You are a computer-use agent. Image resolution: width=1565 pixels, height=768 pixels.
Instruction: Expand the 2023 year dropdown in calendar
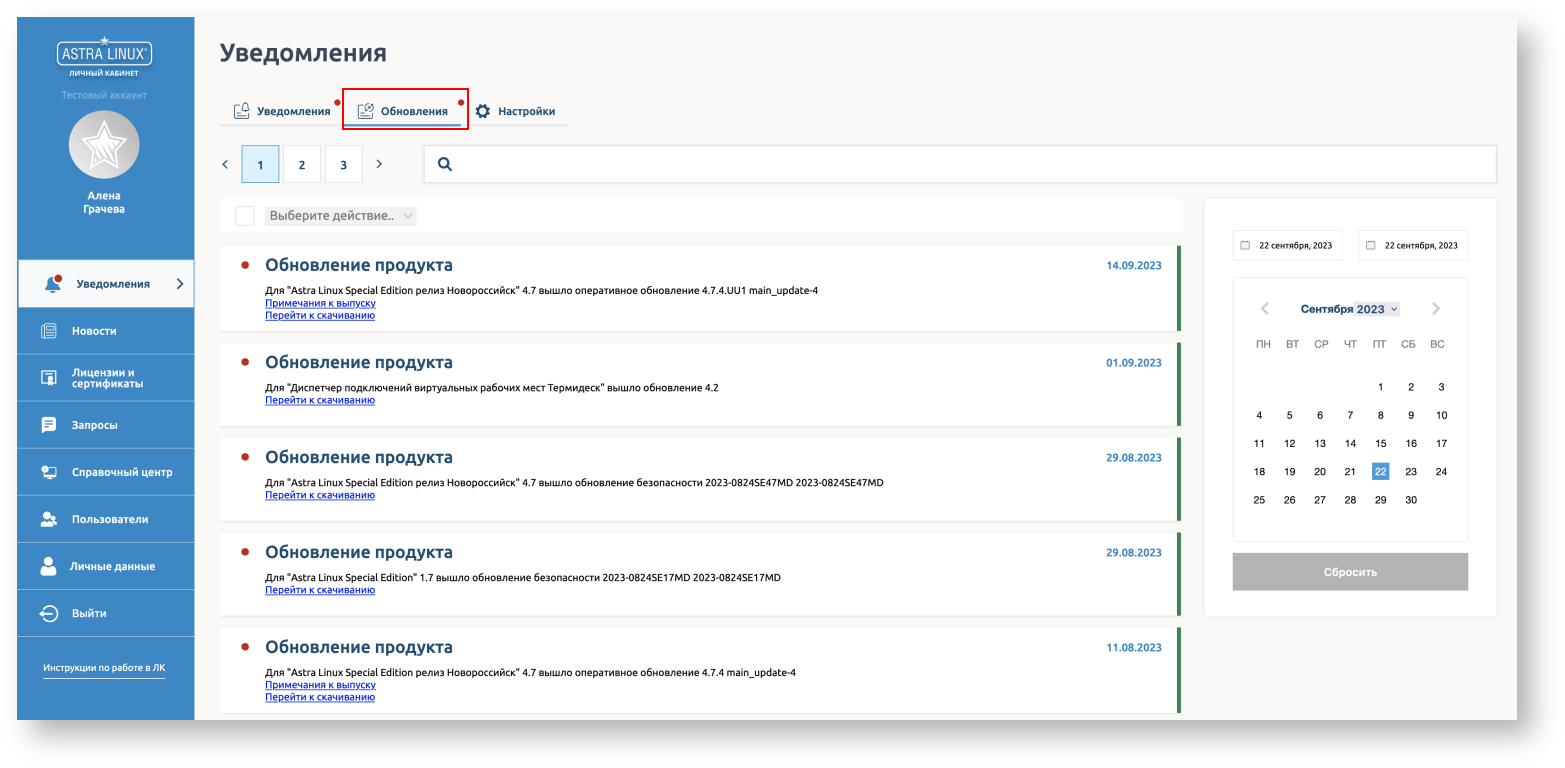coord(1377,309)
